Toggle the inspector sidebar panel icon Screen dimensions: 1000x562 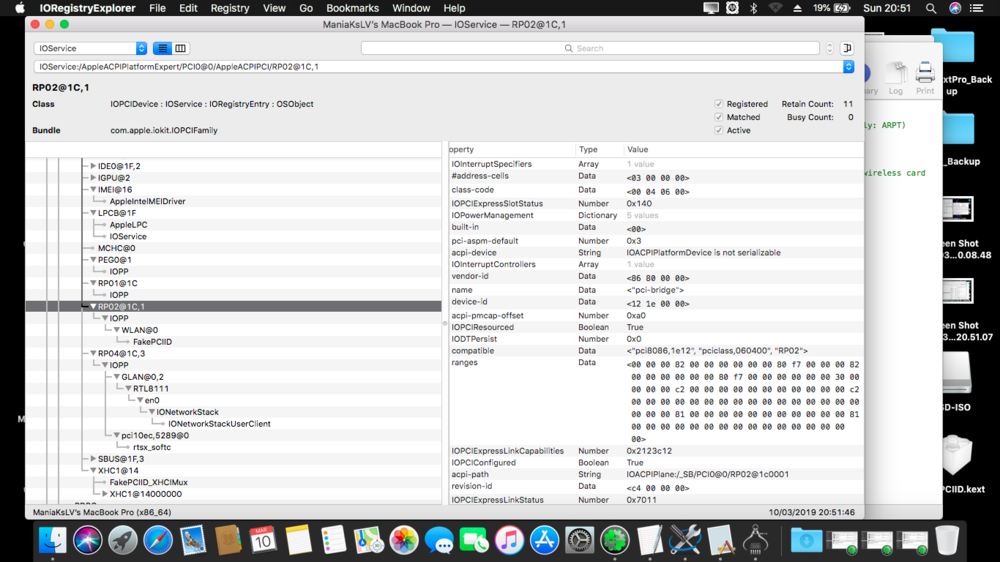point(847,48)
